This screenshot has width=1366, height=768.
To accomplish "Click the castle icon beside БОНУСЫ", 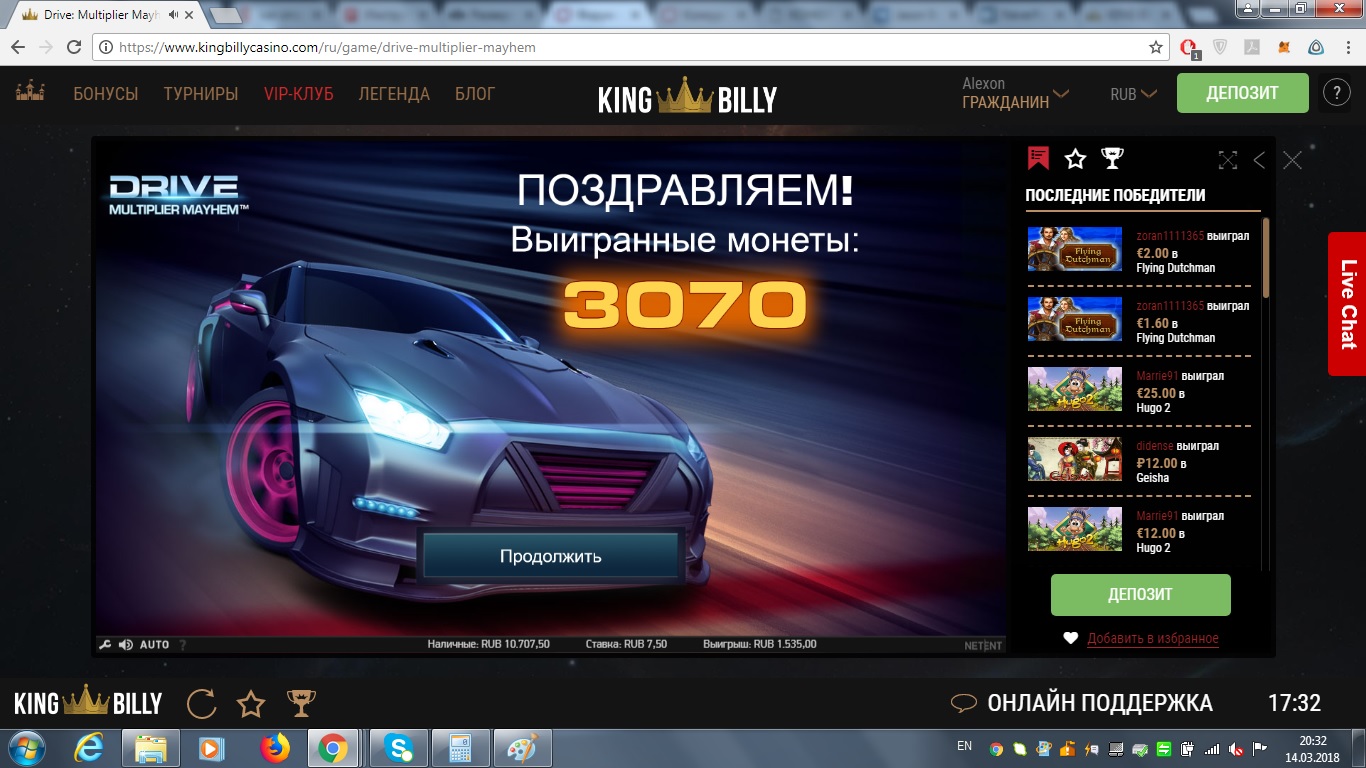I will tap(30, 93).
